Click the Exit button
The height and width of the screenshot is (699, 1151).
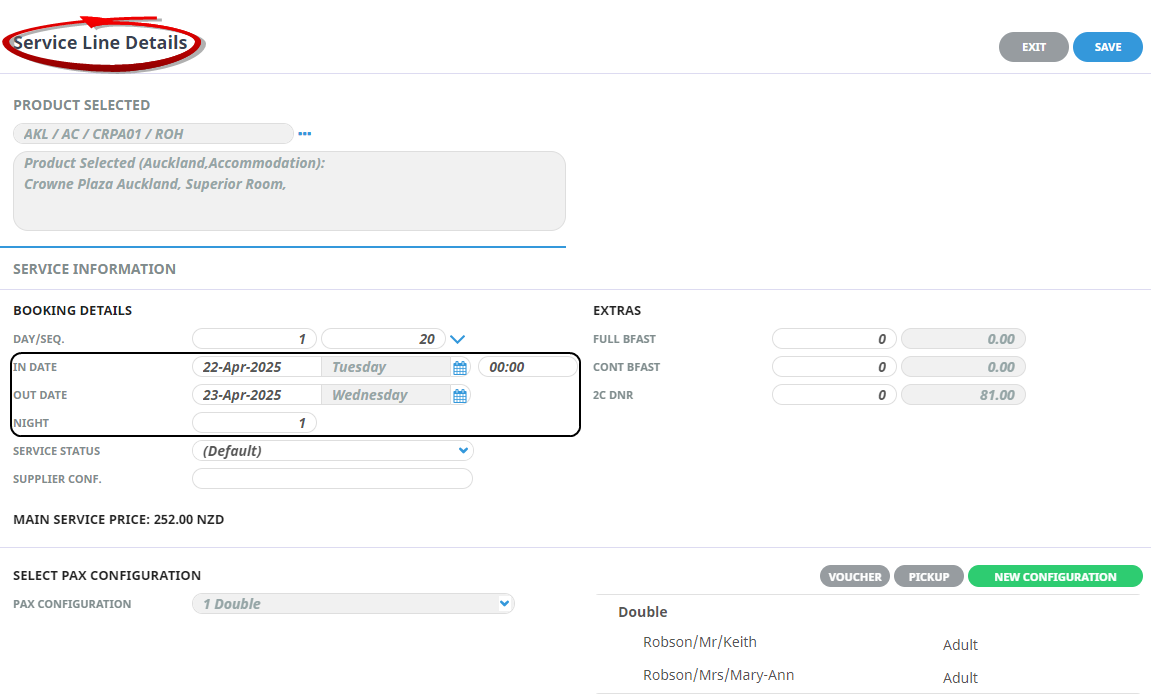pos(1033,47)
